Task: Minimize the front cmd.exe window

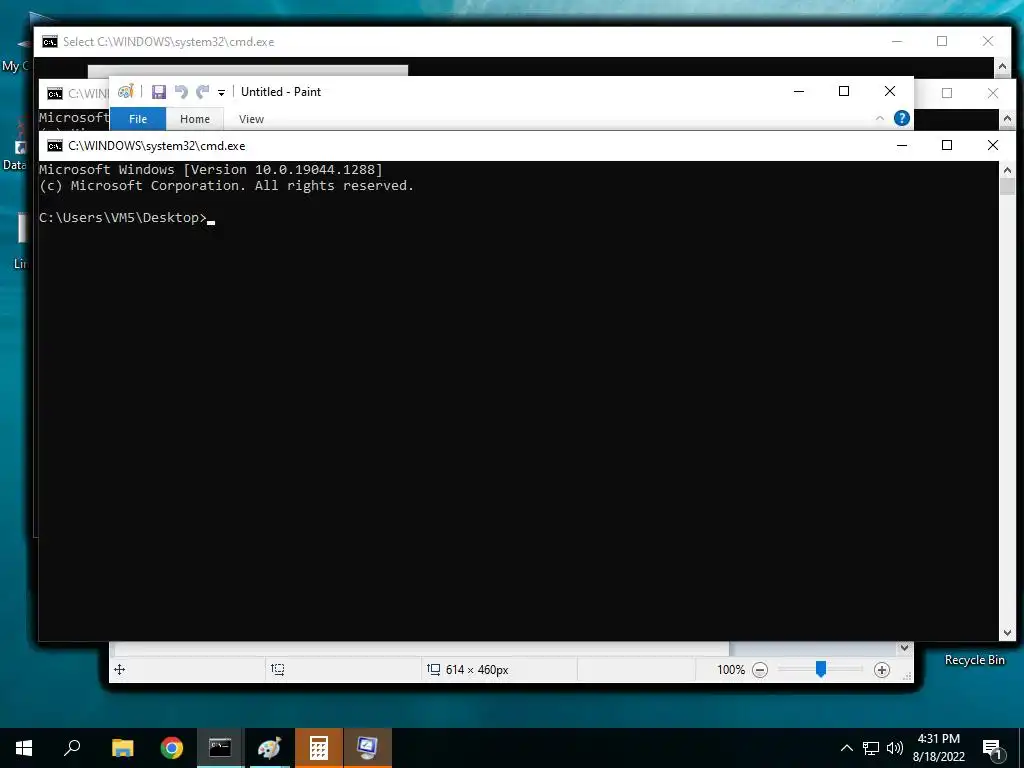Action: pyautogui.click(x=902, y=145)
